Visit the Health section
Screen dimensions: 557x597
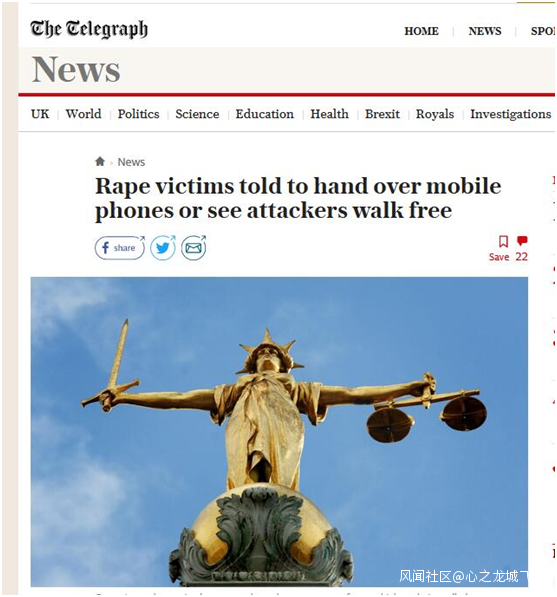pyautogui.click(x=329, y=114)
